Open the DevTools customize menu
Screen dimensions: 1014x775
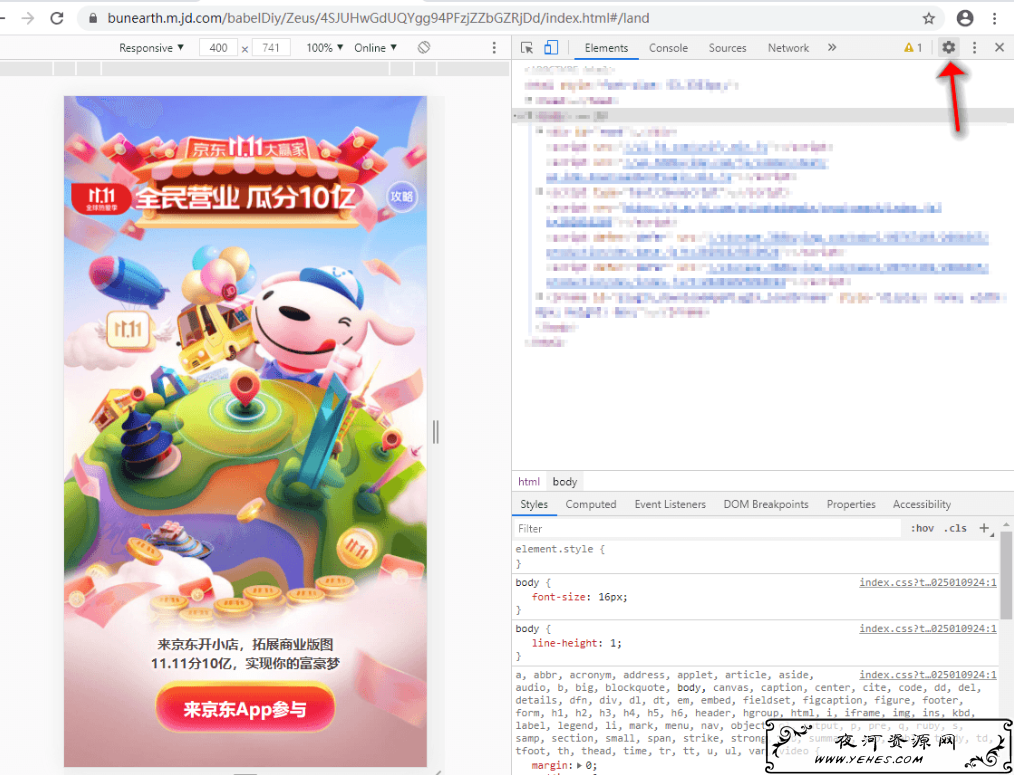click(x=975, y=47)
